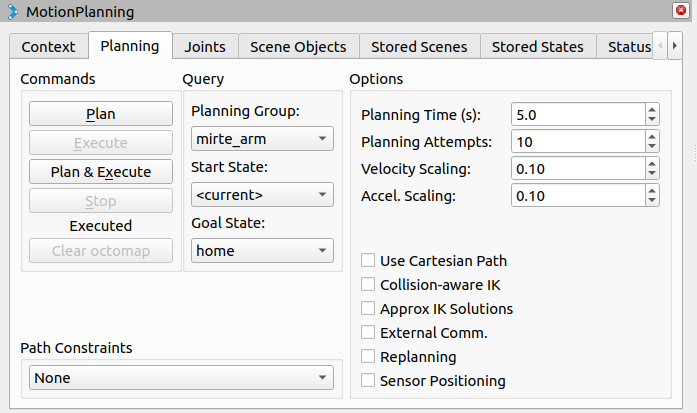Expand the Path Constraints dropdown
Screen dimensions: 697x413
pyautogui.click(x=177, y=378)
